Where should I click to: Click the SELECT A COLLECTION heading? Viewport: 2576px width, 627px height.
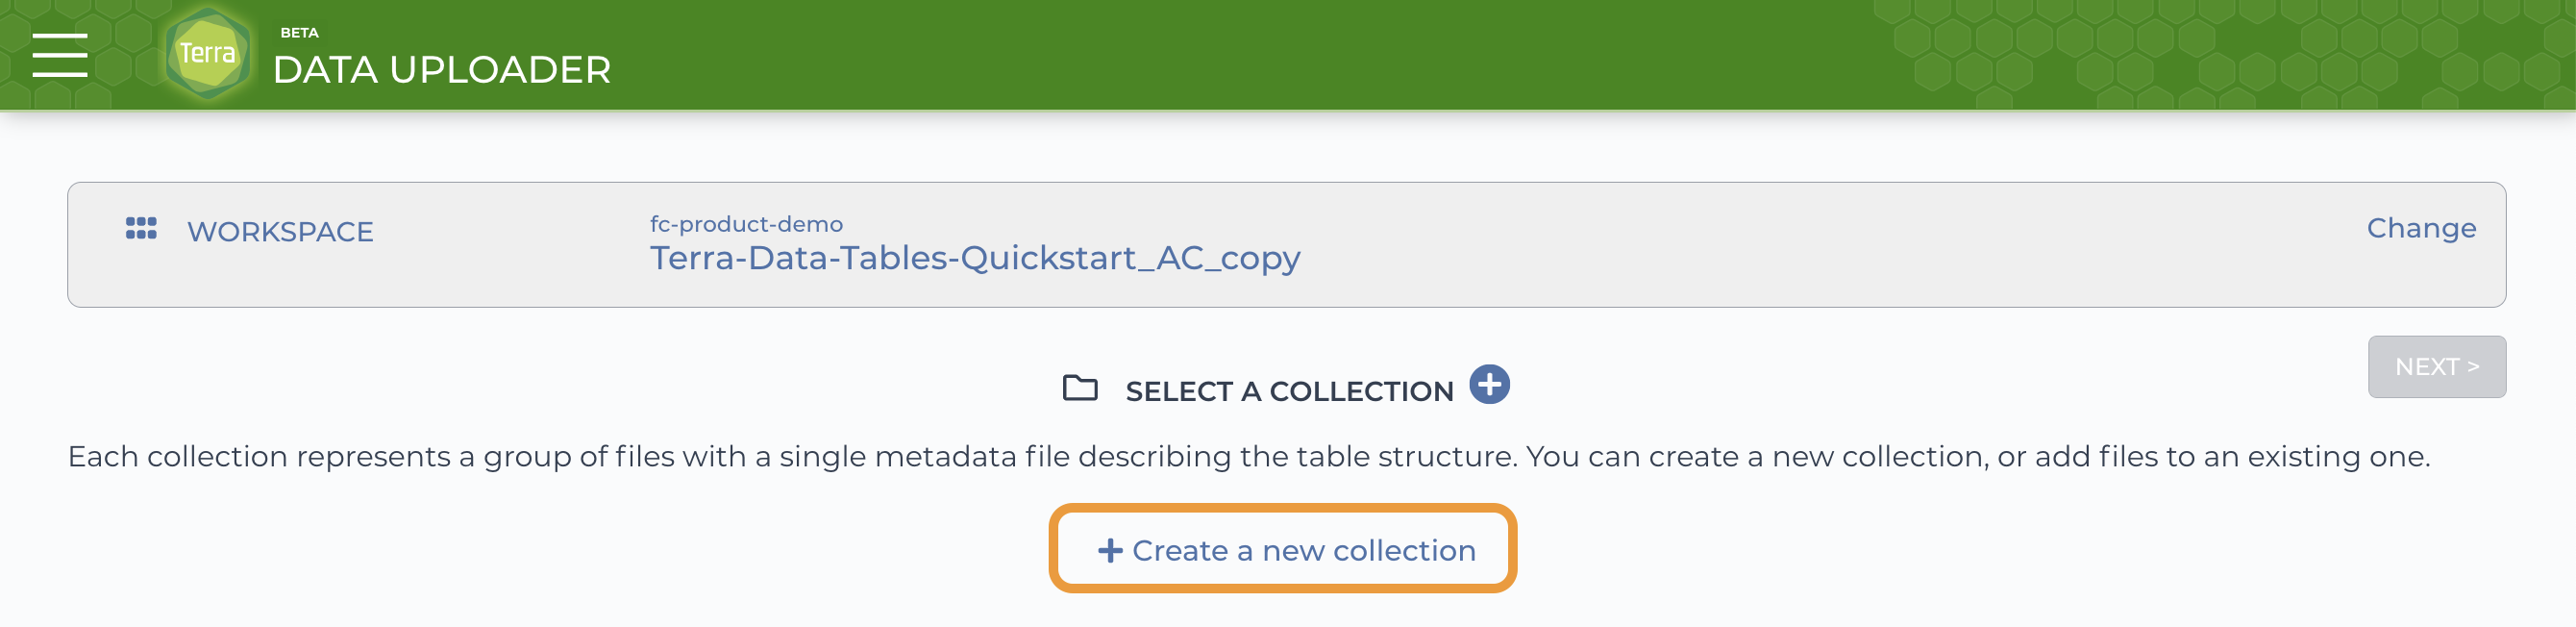click(1289, 391)
